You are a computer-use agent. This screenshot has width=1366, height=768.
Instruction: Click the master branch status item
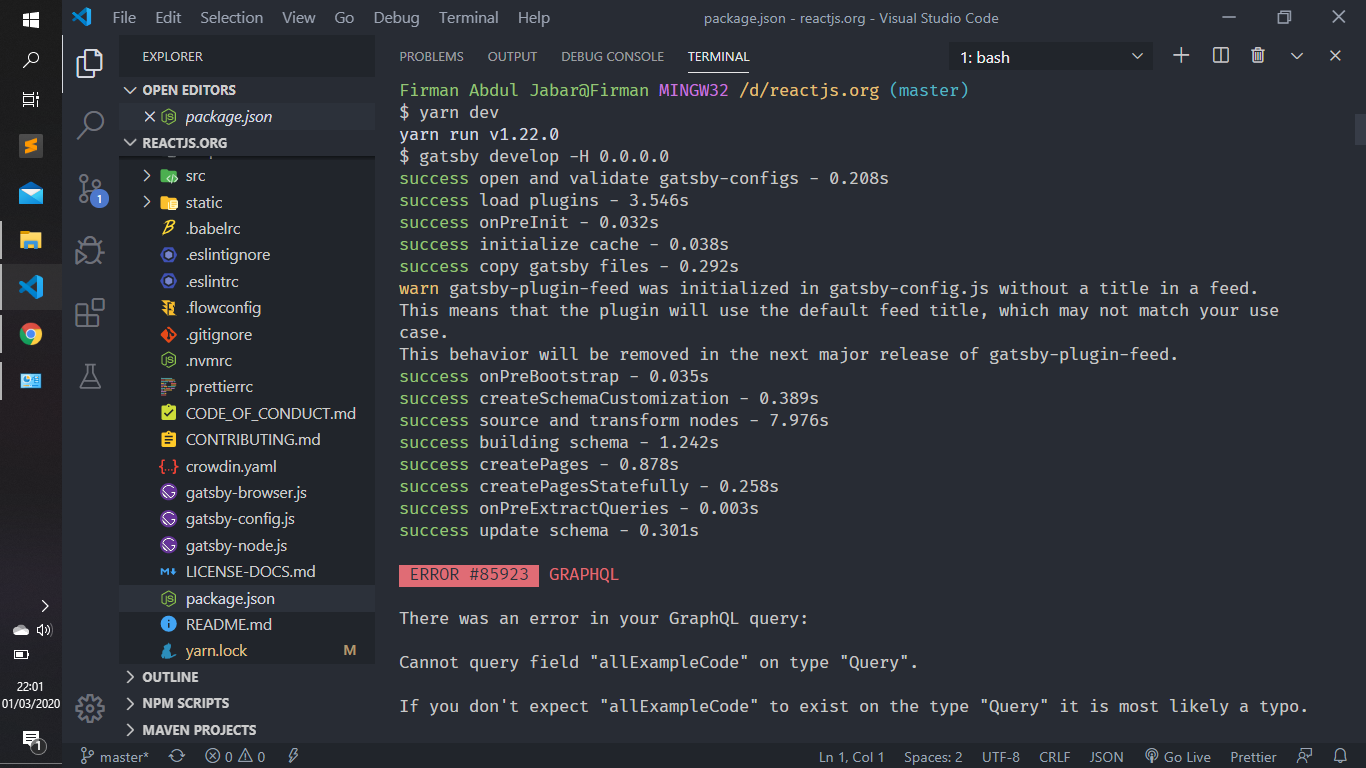[114, 757]
